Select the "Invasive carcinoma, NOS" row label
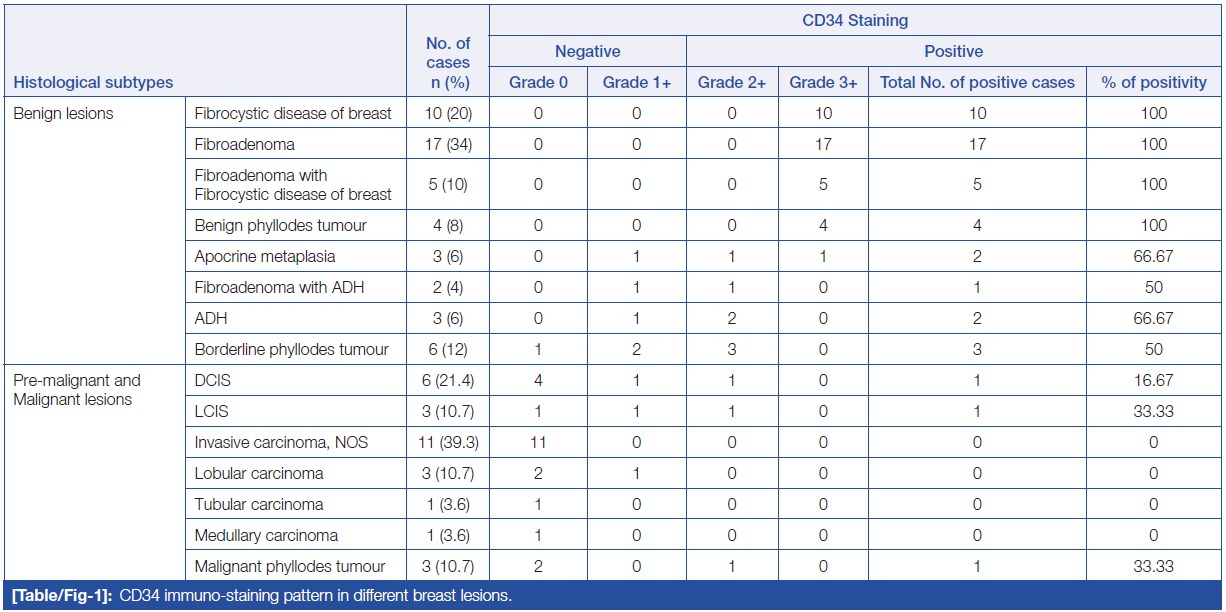The width and height of the screenshot is (1226, 612). pyautogui.click(x=281, y=442)
